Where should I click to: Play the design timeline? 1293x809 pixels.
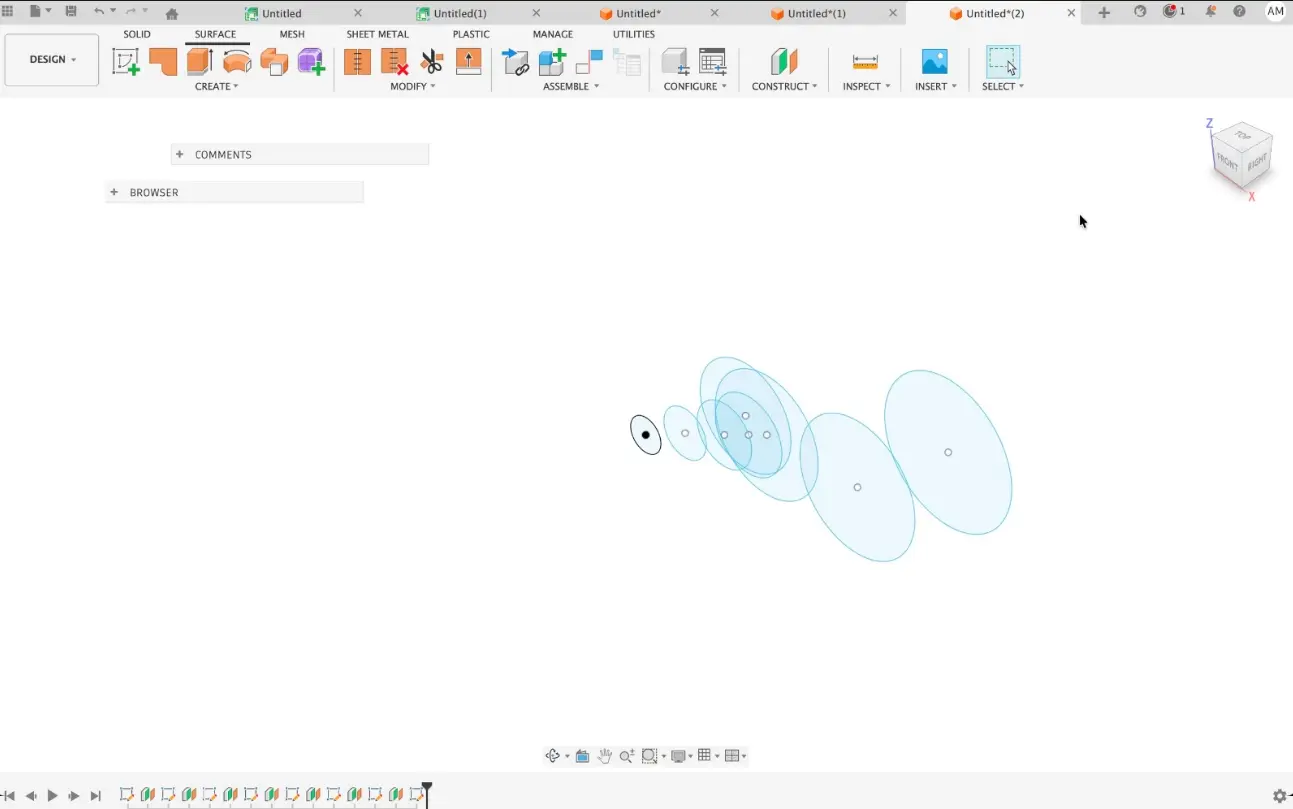[x=52, y=795]
